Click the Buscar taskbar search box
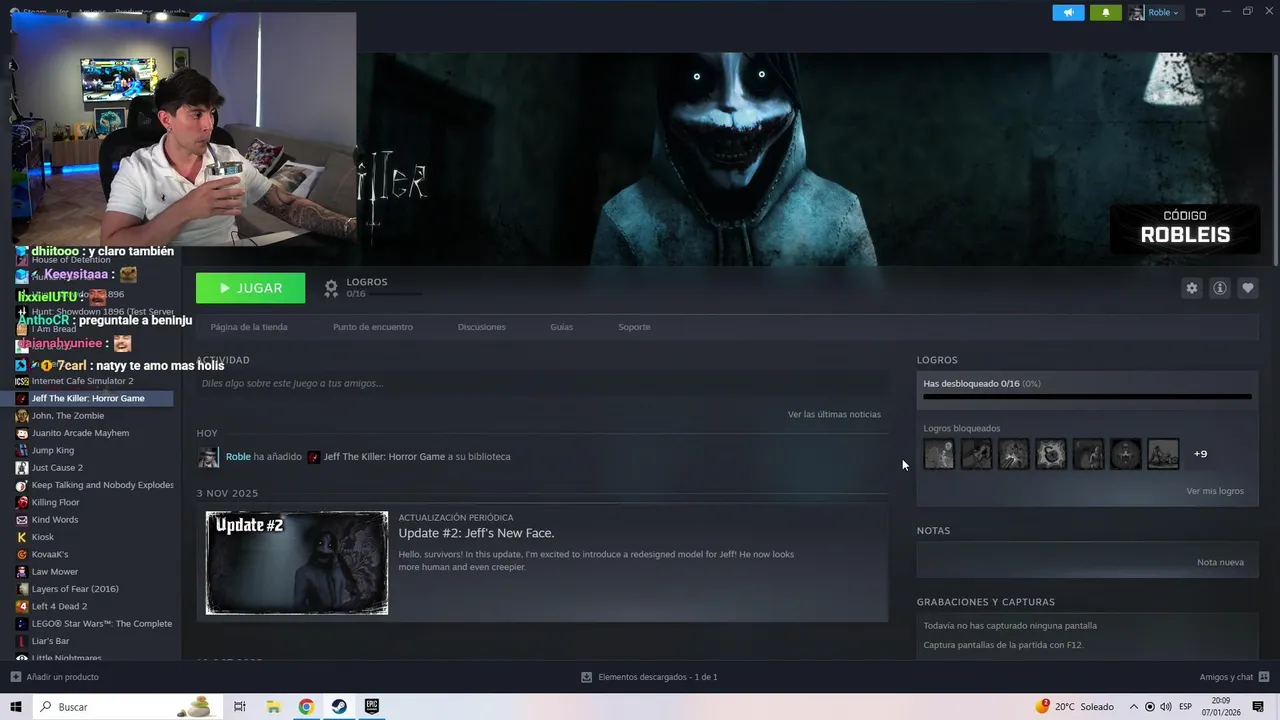 tap(128, 707)
